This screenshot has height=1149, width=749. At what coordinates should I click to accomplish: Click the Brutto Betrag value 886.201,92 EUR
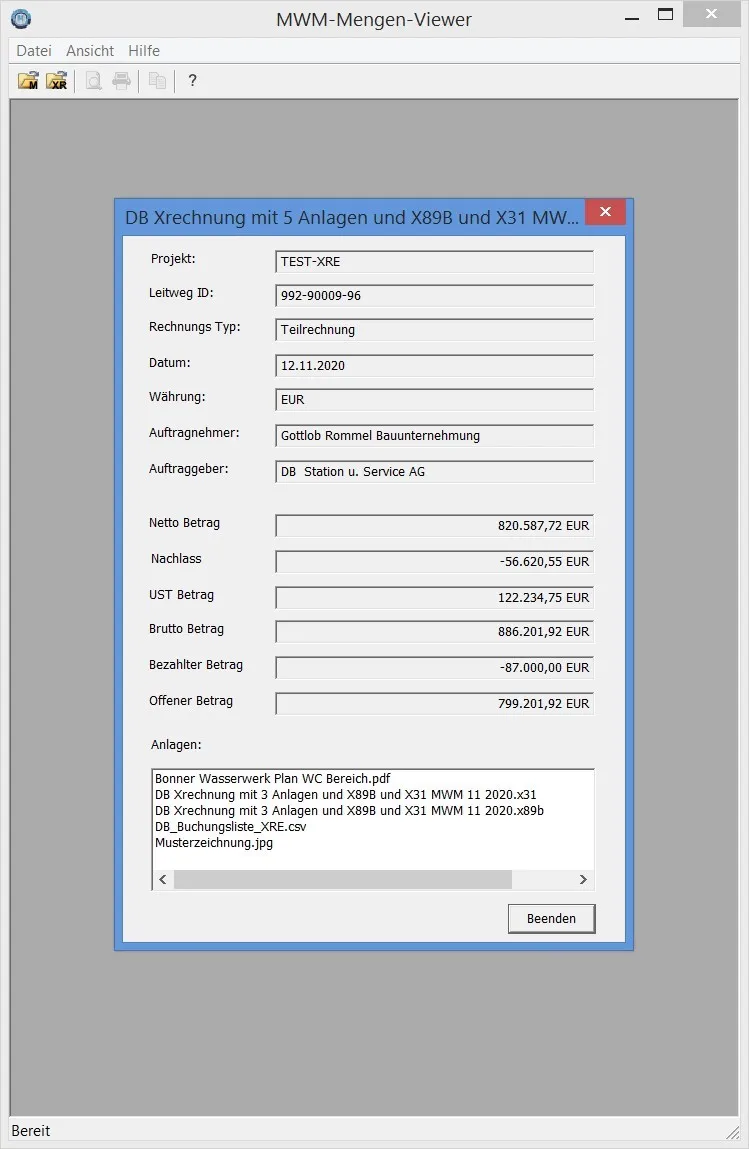pyautogui.click(x=435, y=632)
